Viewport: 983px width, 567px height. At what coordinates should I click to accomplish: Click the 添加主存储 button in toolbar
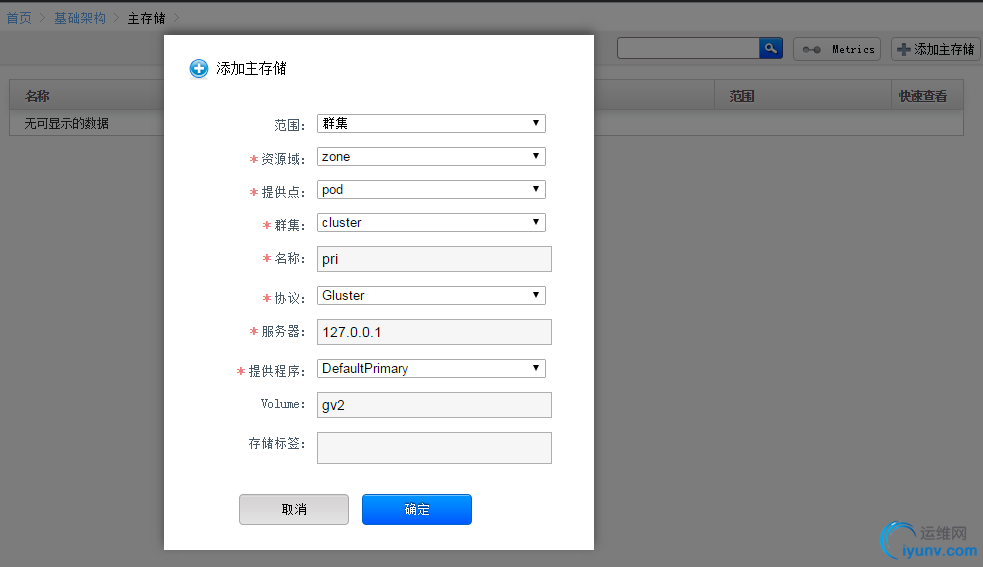coord(935,49)
